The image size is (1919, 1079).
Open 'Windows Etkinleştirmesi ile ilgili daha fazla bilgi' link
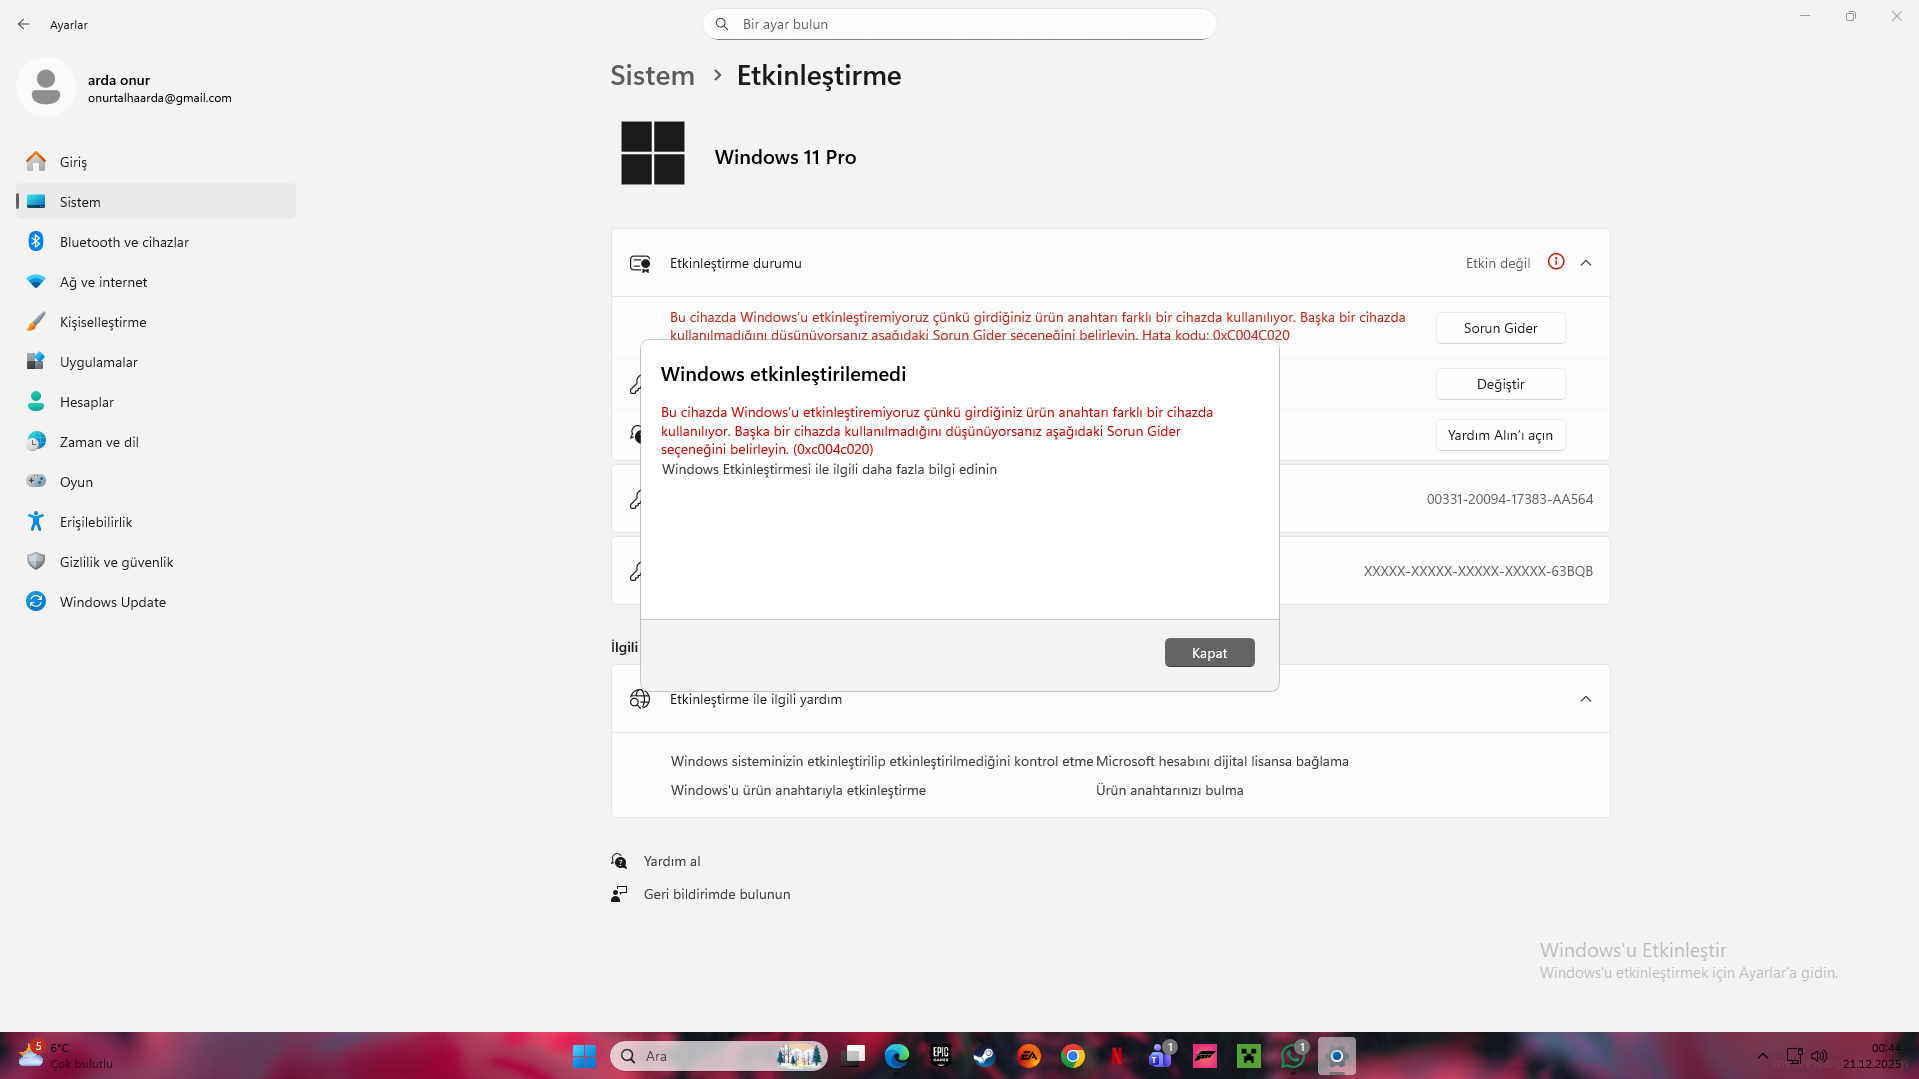pyautogui.click(x=829, y=469)
